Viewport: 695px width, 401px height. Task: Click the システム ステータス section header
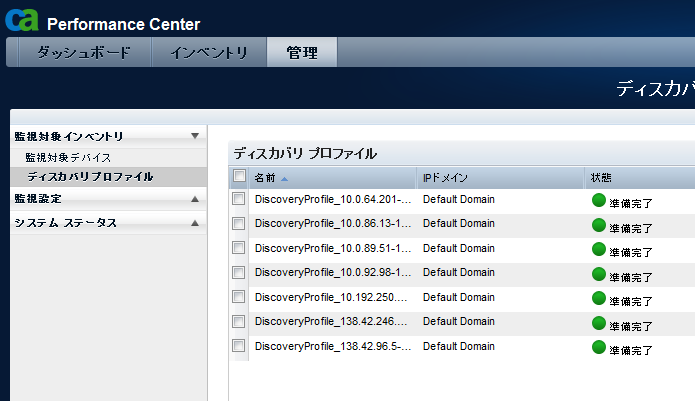[108, 222]
